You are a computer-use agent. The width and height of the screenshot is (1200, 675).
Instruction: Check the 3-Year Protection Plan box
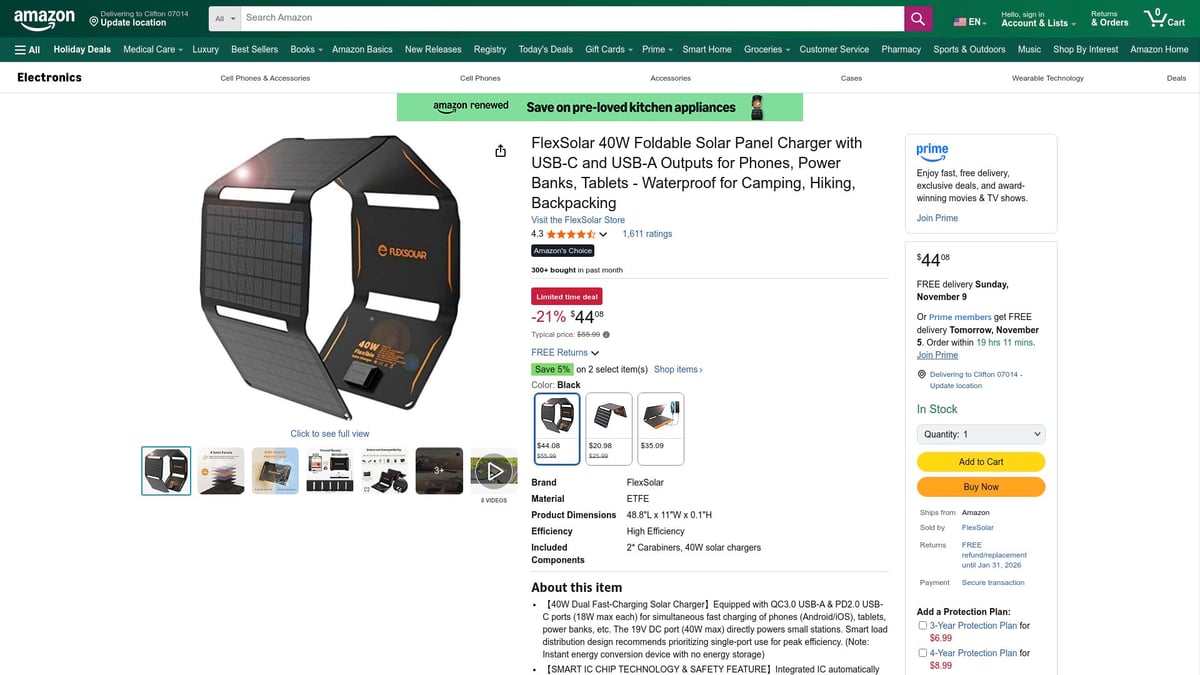click(x=923, y=626)
